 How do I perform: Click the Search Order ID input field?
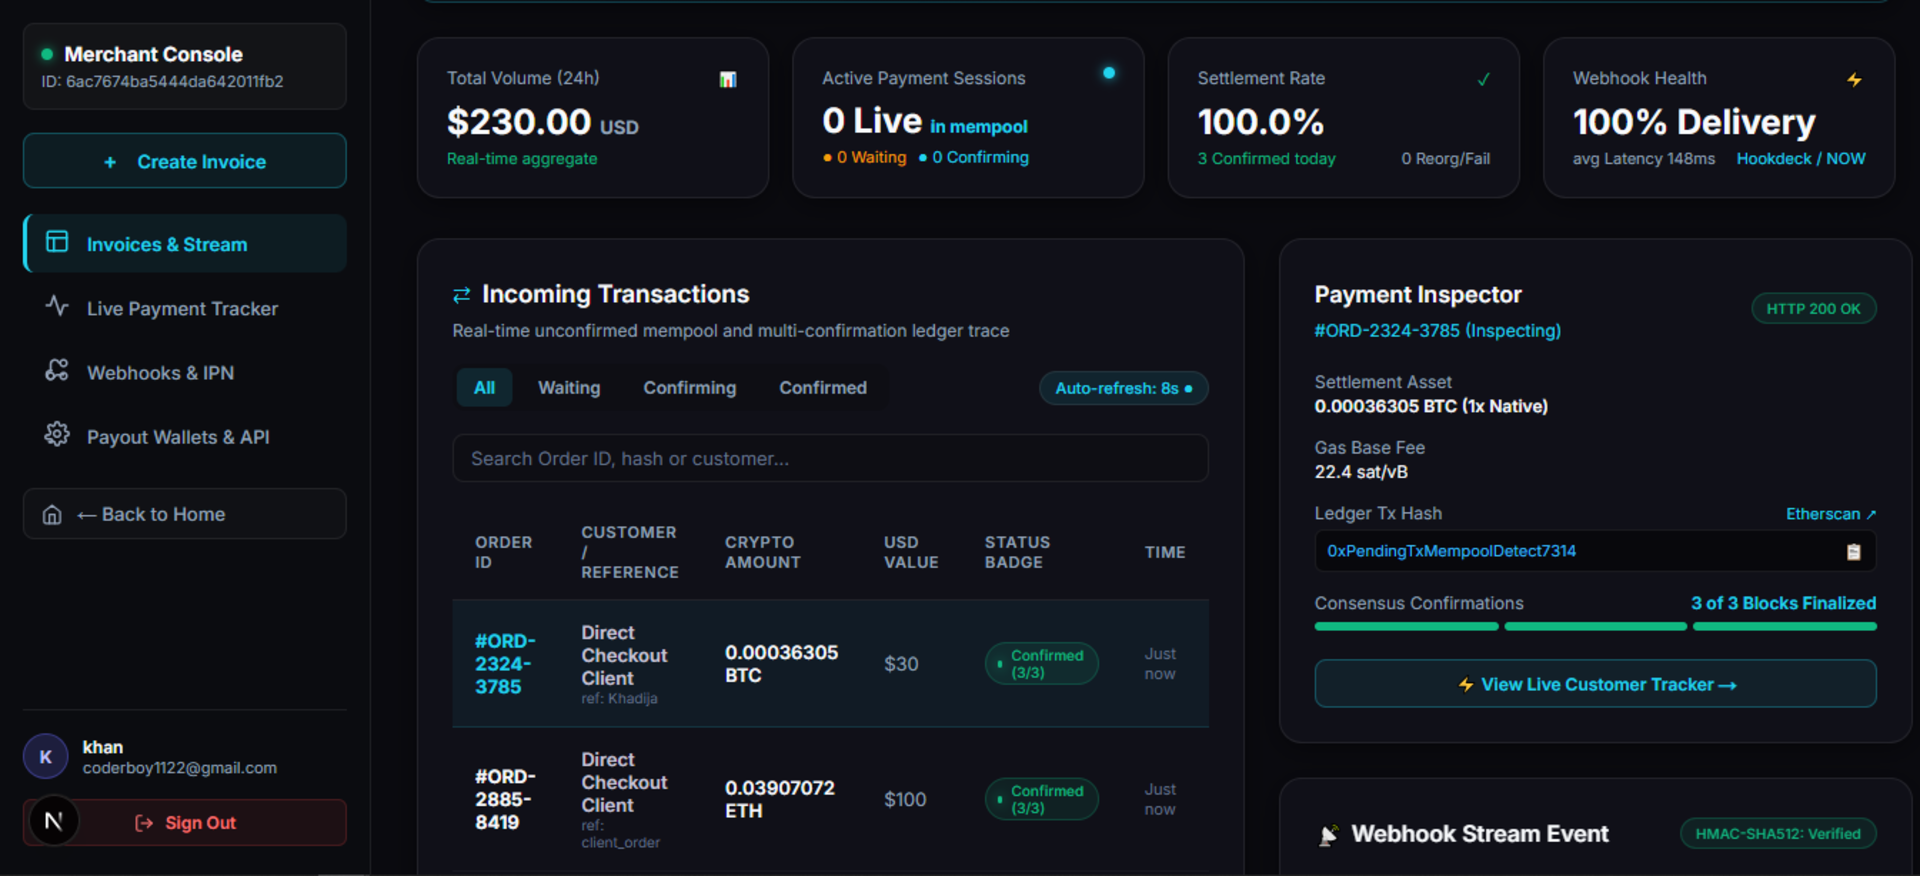click(x=830, y=458)
